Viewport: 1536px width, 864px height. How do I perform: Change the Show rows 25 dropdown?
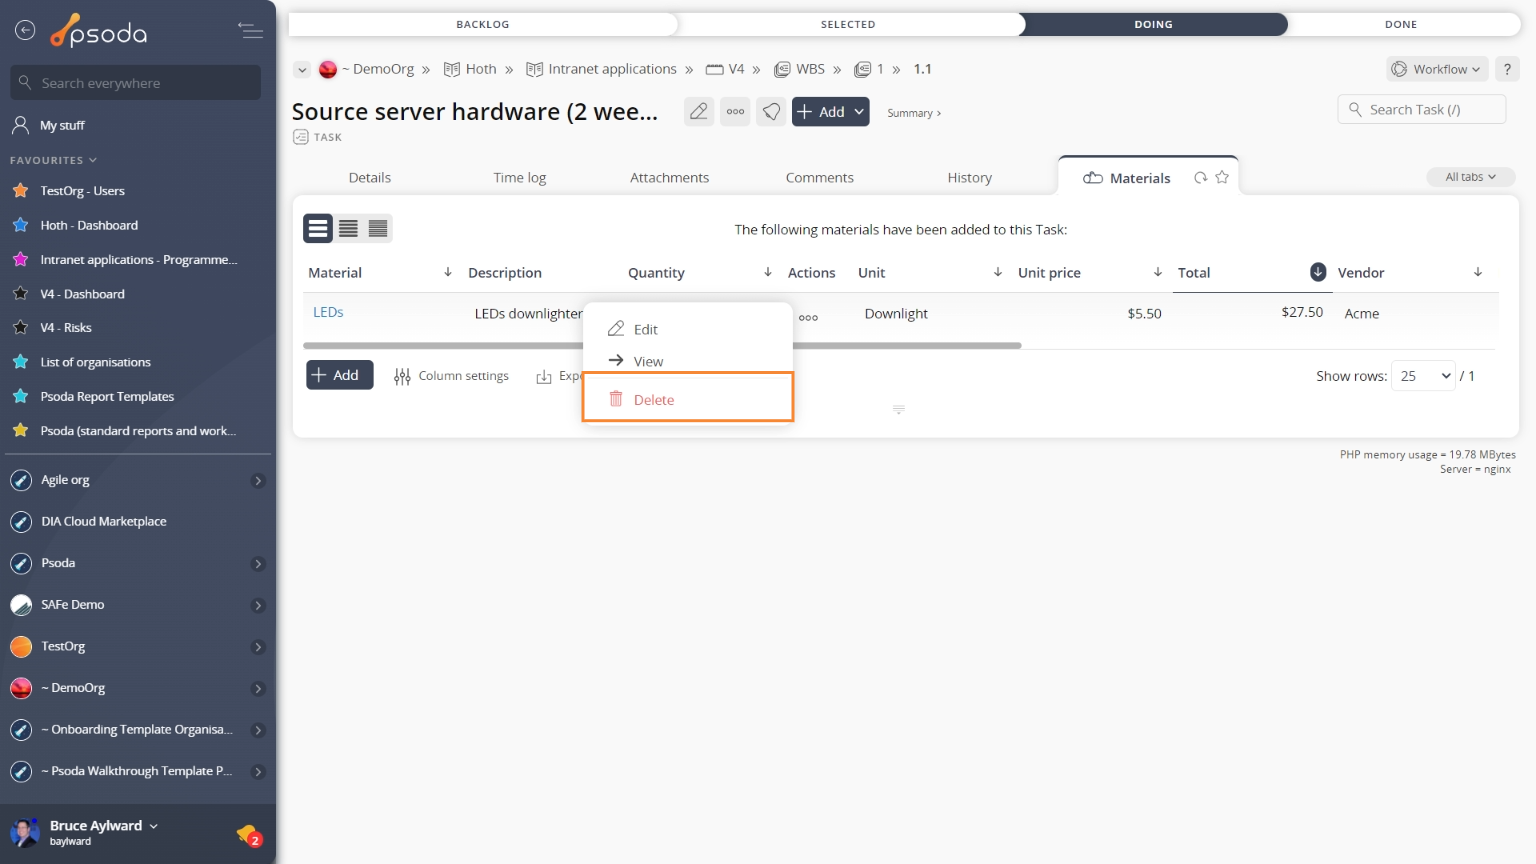click(1424, 376)
